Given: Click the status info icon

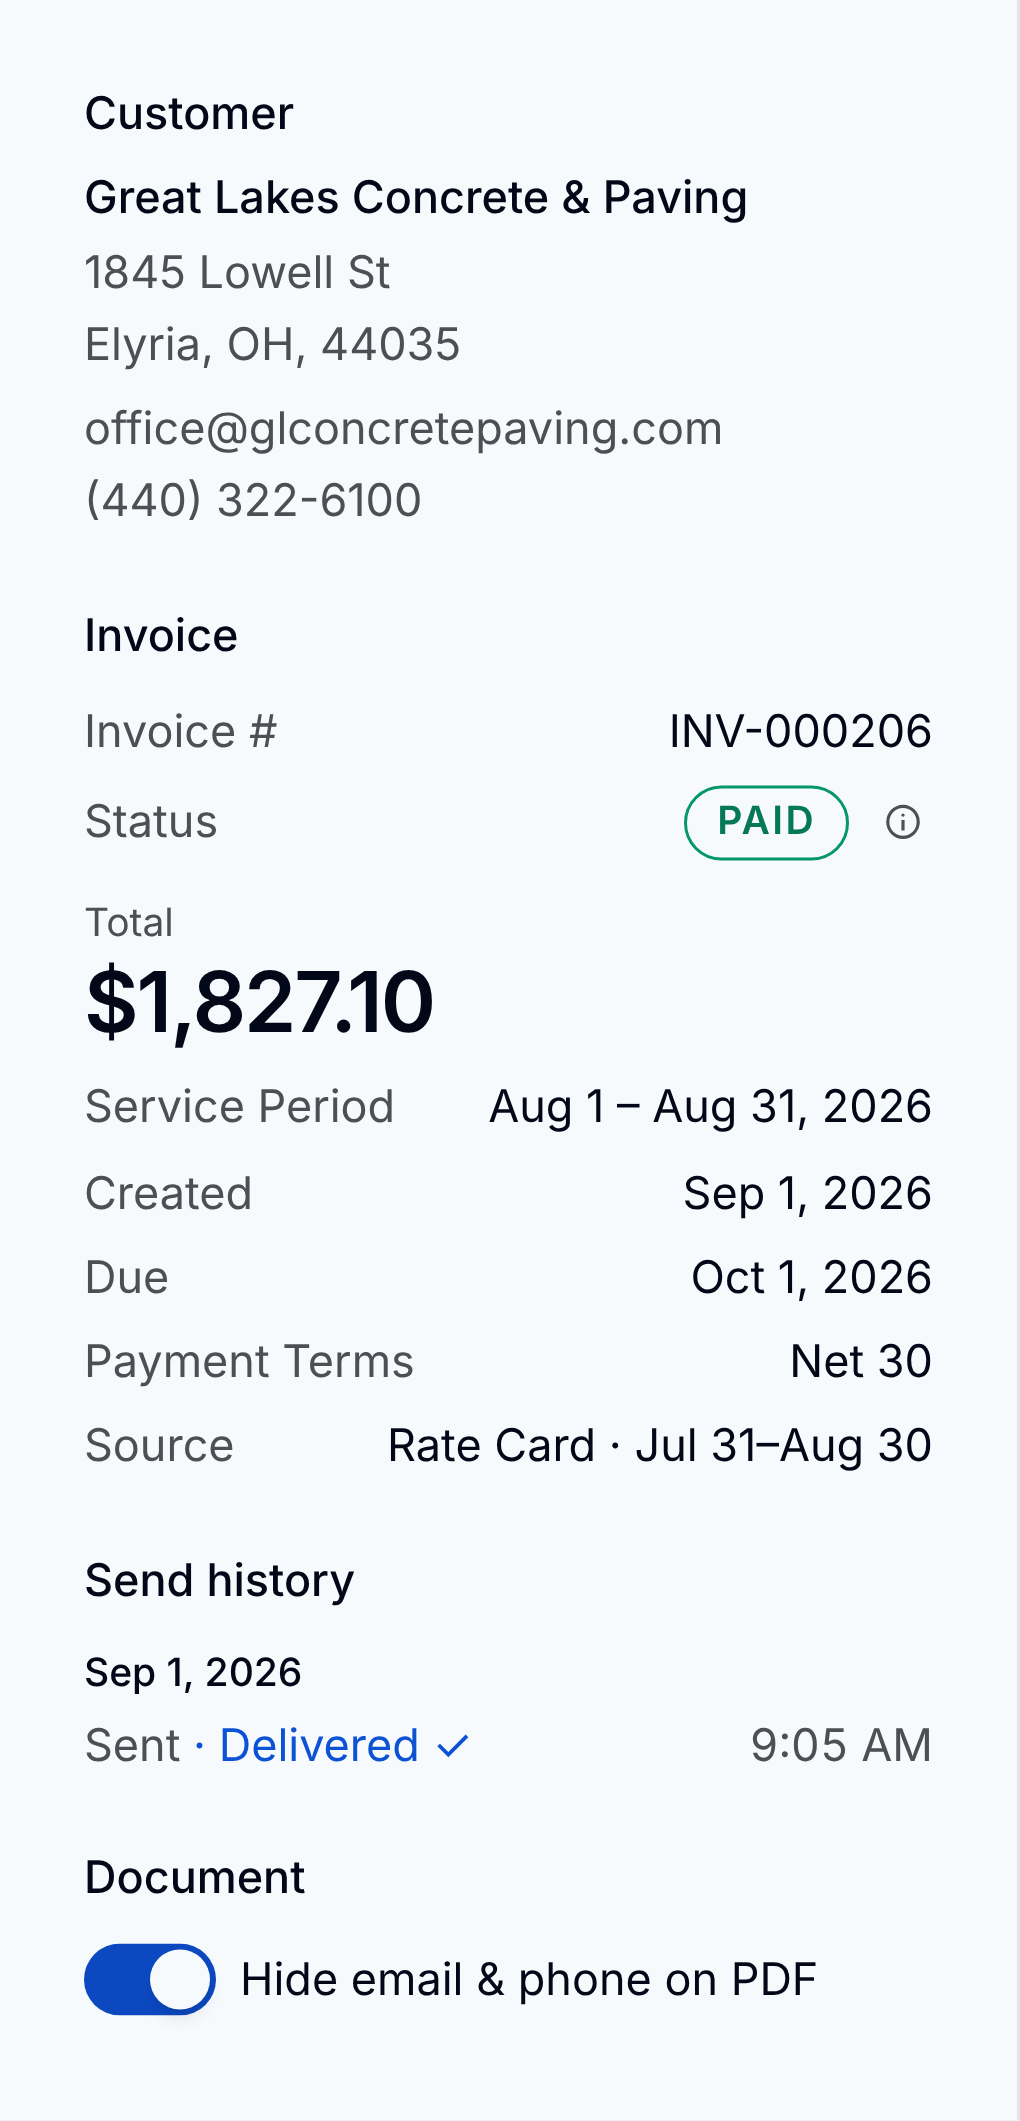Looking at the screenshot, I should click(x=902, y=822).
